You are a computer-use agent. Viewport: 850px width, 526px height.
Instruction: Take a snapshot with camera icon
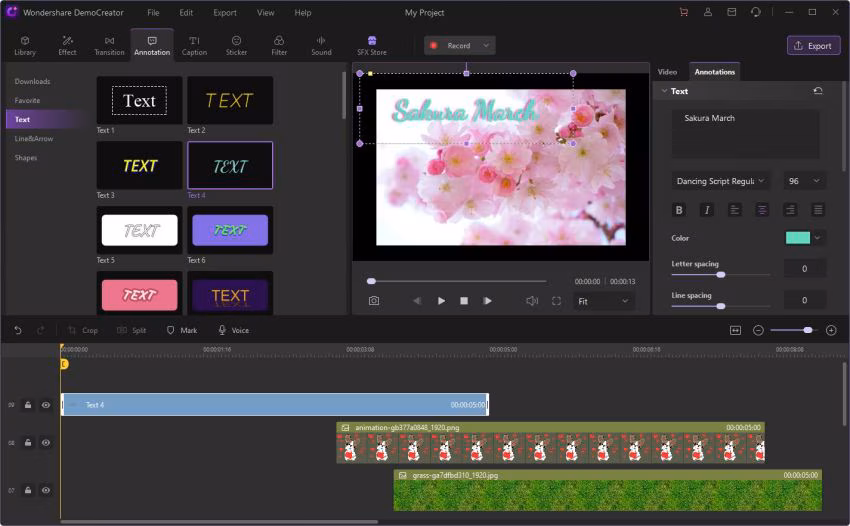click(x=373, y=301)
